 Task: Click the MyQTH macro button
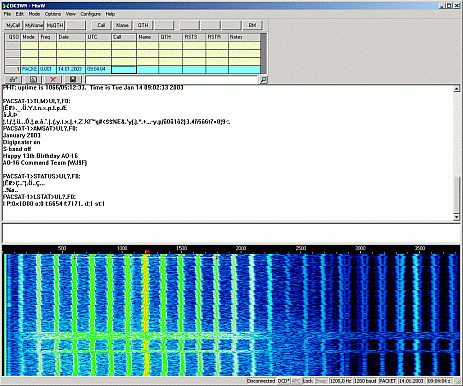pos(55,25)
